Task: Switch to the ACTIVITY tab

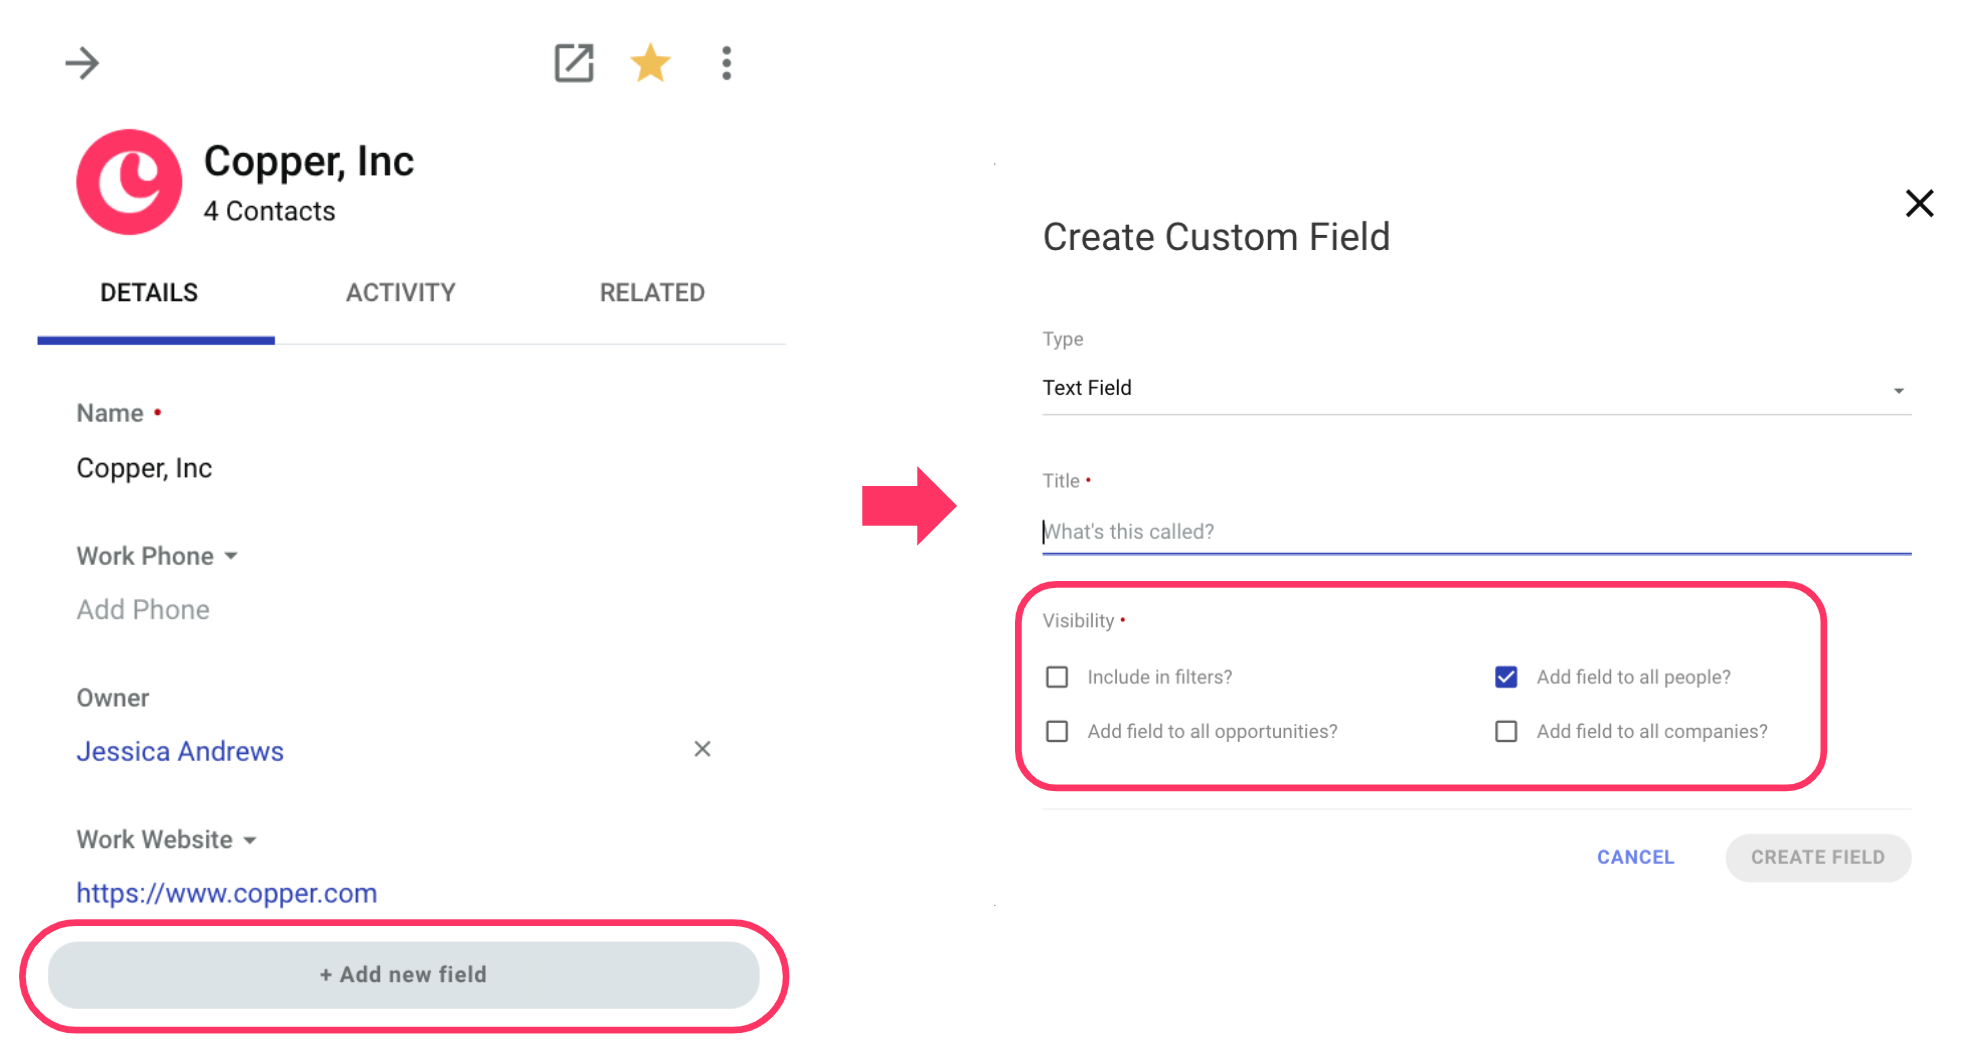Action: [401, 293]
